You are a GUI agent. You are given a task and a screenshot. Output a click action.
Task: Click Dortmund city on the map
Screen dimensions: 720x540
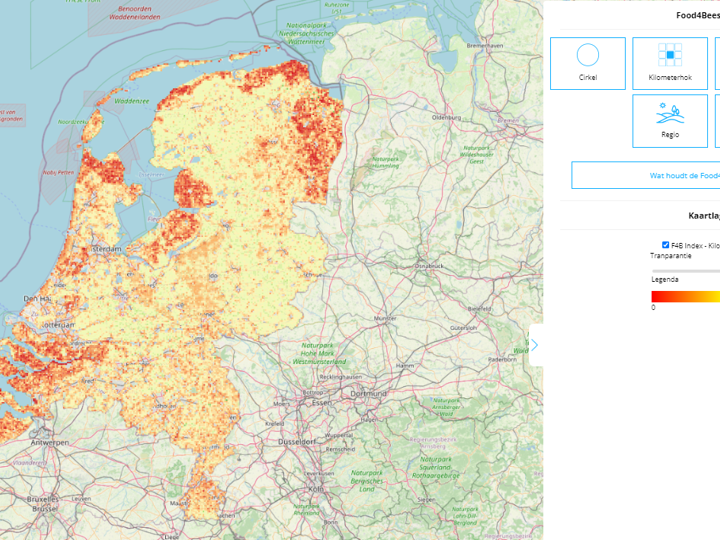click(362, 393)
